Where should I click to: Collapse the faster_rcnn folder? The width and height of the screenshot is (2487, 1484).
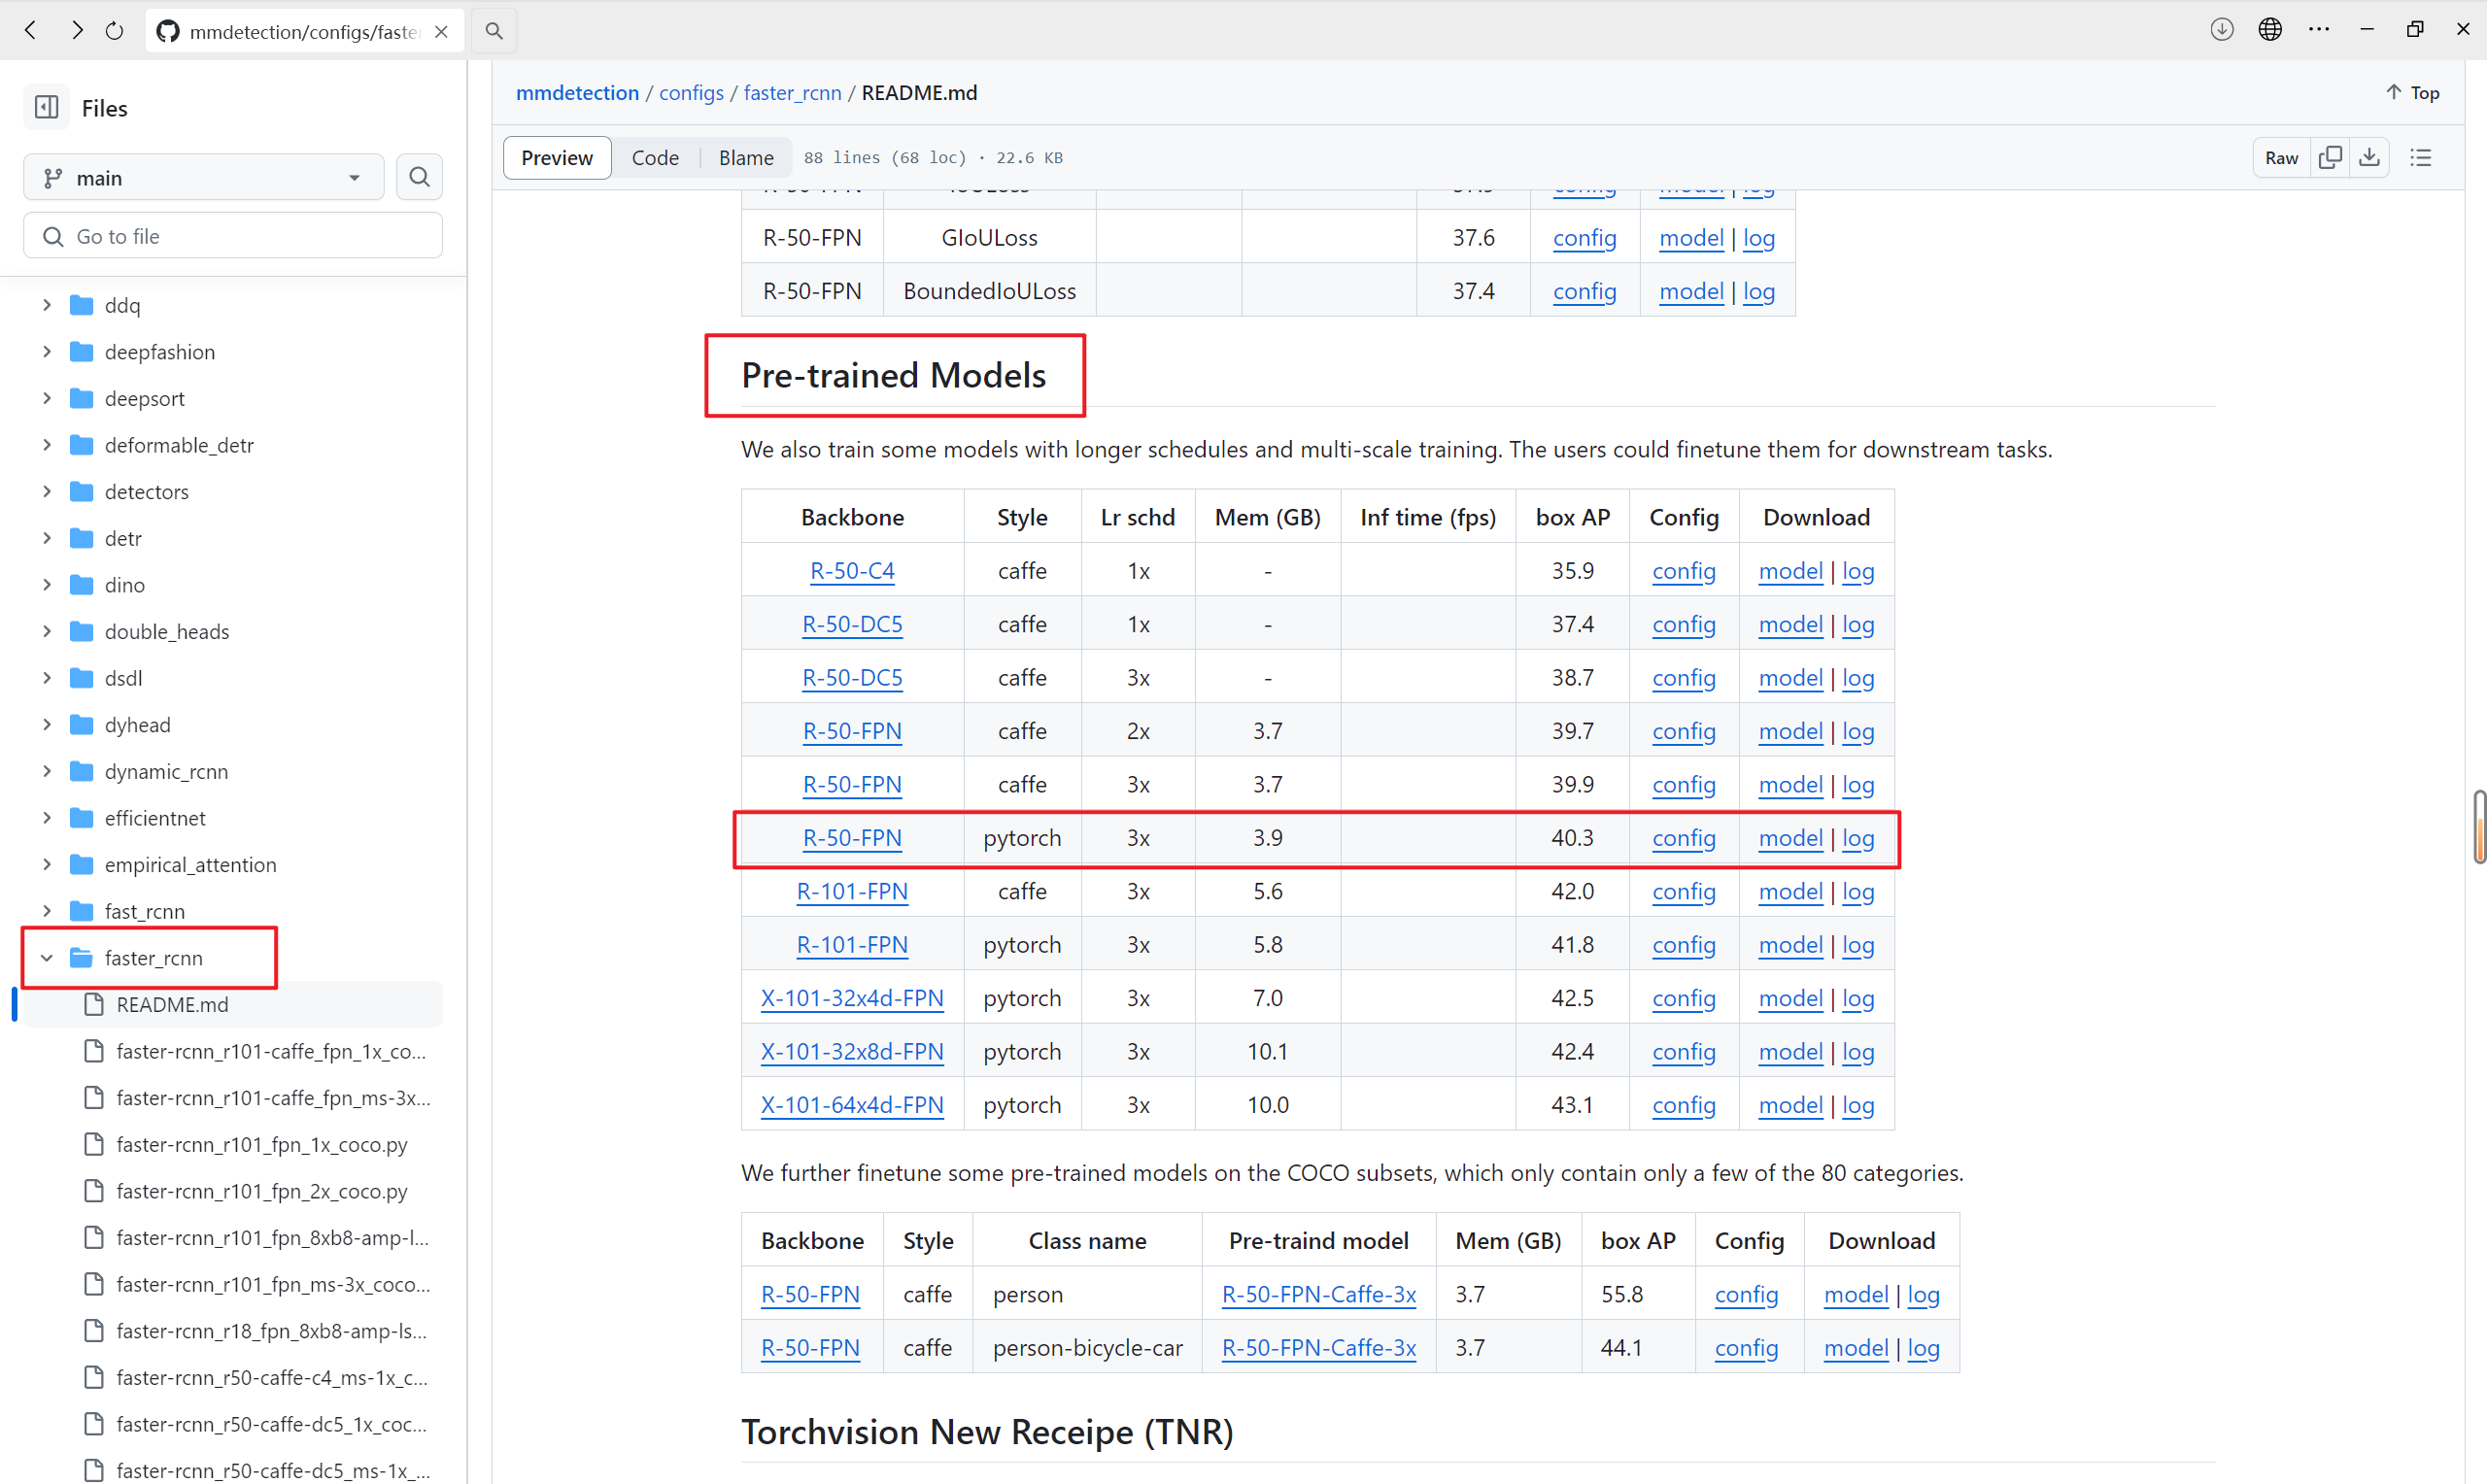click(x=46, y=958)
